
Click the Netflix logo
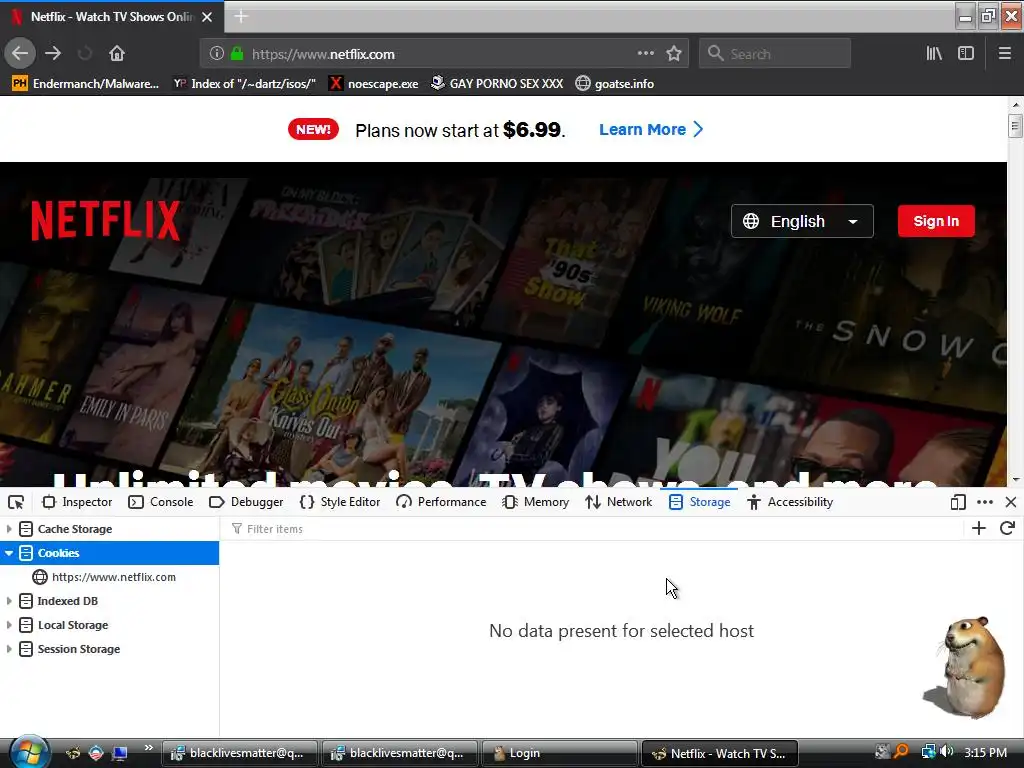106,221
